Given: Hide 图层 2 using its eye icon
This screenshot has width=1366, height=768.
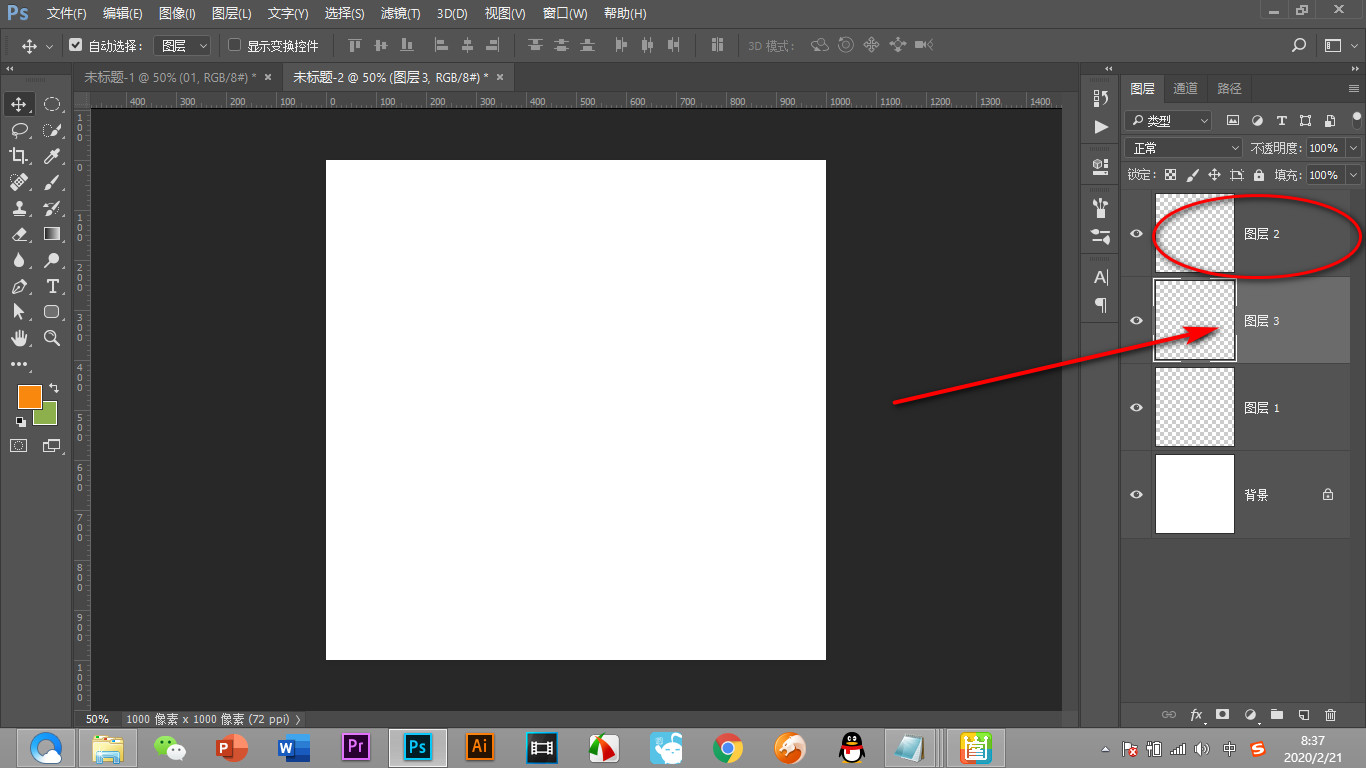Looking at the screenshot, I should coord(1136,233).
